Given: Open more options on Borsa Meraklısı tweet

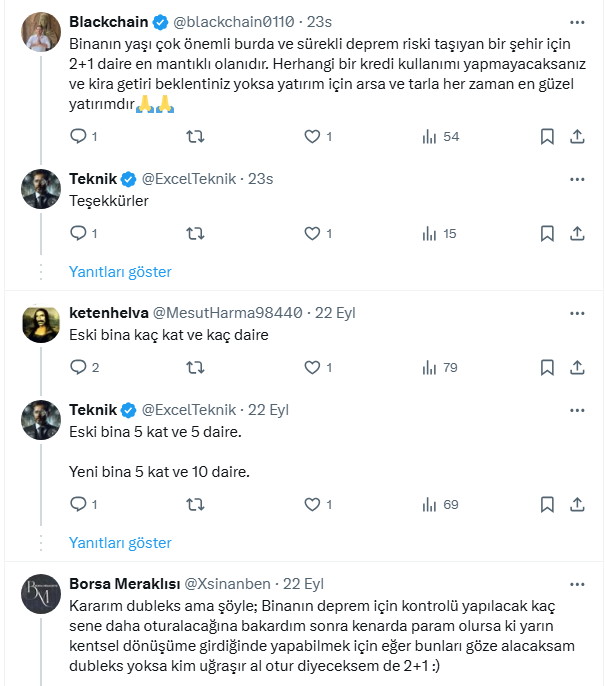Looking at the screenshot, I should (x=577, y=584).
